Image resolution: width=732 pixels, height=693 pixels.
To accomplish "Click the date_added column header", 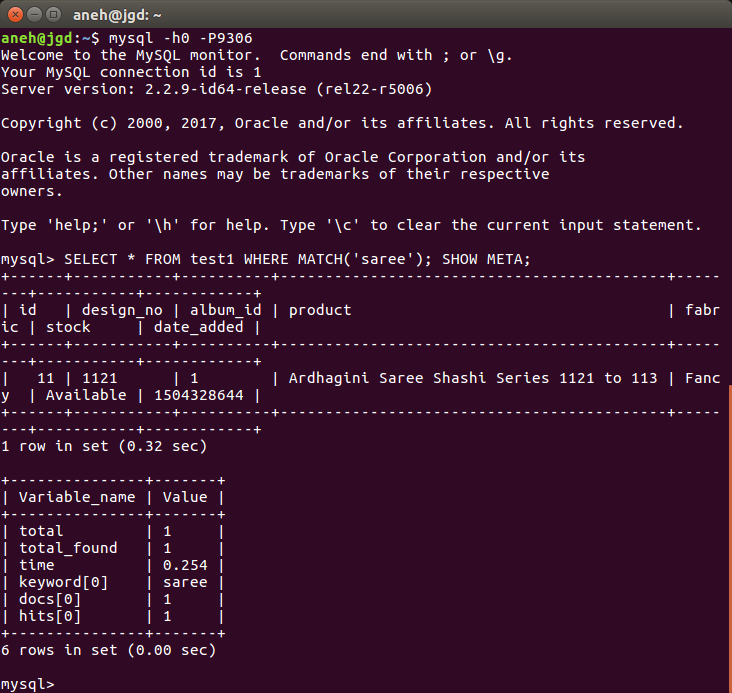I will [x=199, y=327].
